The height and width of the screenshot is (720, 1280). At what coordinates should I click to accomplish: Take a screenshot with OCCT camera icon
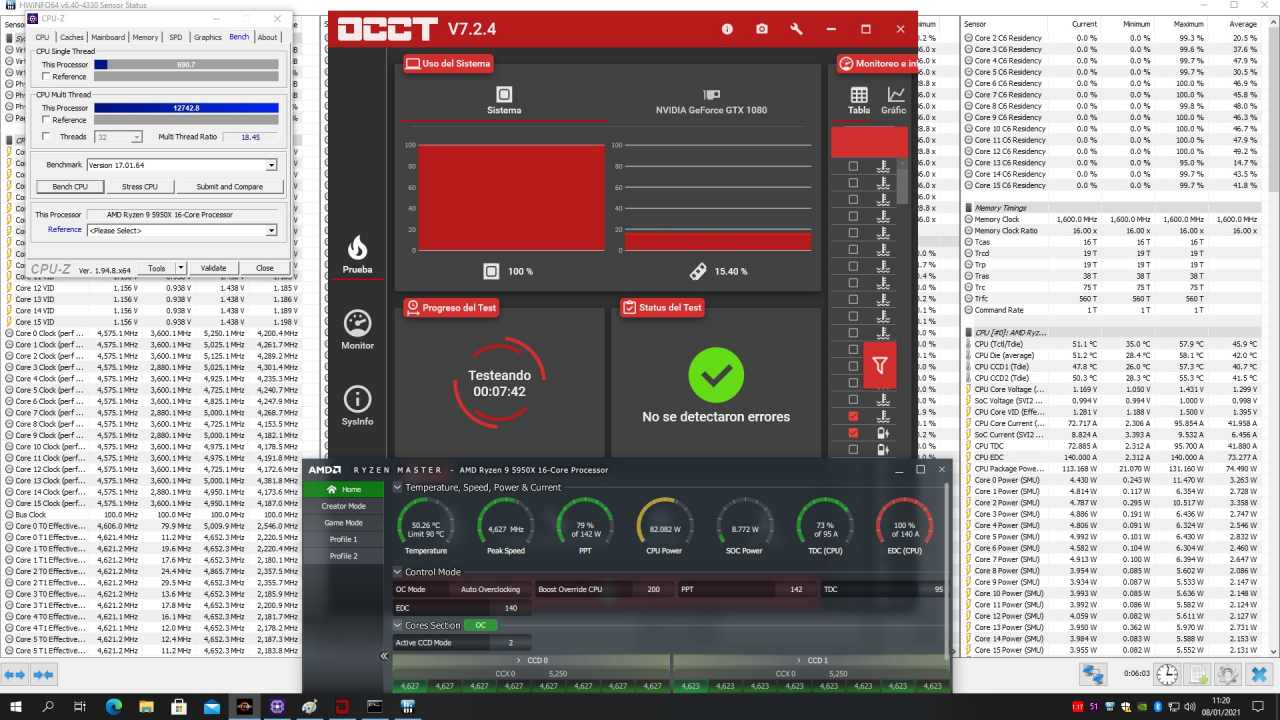pos(762,29)
